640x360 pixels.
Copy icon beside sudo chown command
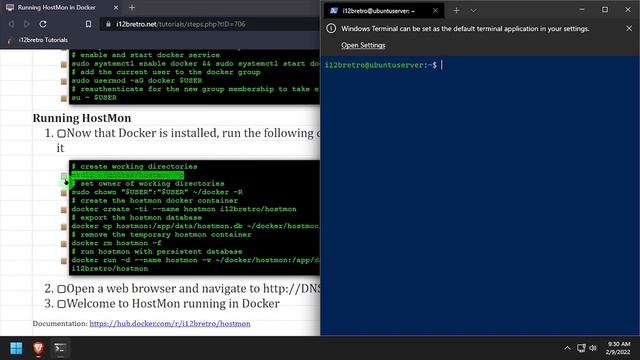(x=64, y=193)
